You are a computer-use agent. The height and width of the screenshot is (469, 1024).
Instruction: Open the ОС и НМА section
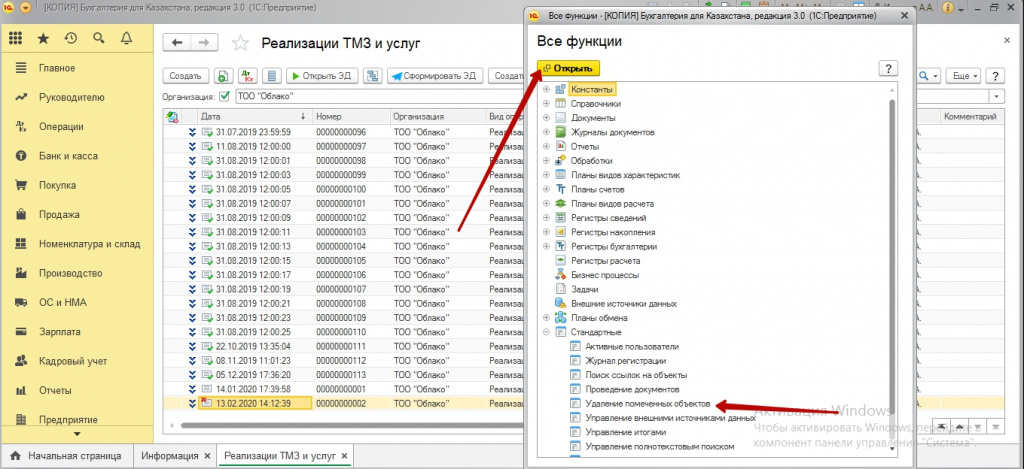[x=77, y=302]
